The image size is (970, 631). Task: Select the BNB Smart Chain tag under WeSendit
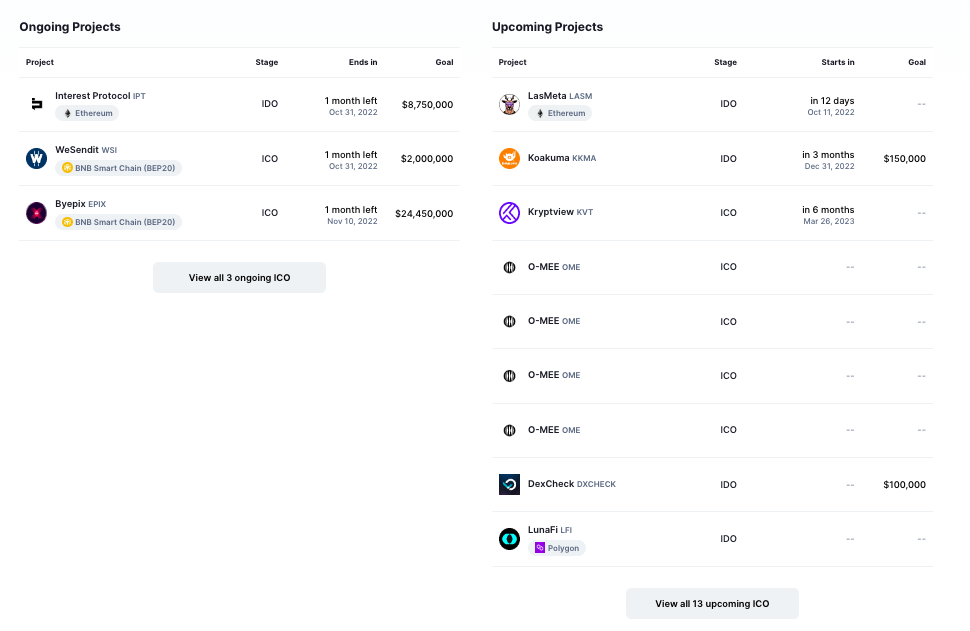point(118,168)
